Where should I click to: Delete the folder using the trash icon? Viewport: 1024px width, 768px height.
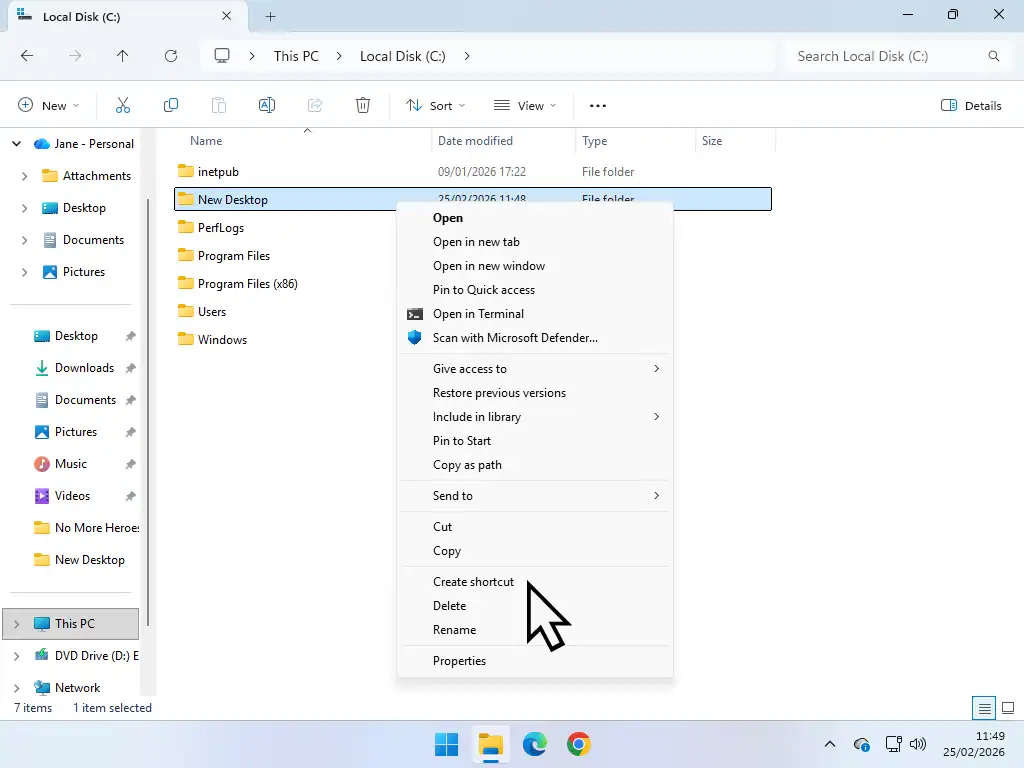click(x=363, y=105)
